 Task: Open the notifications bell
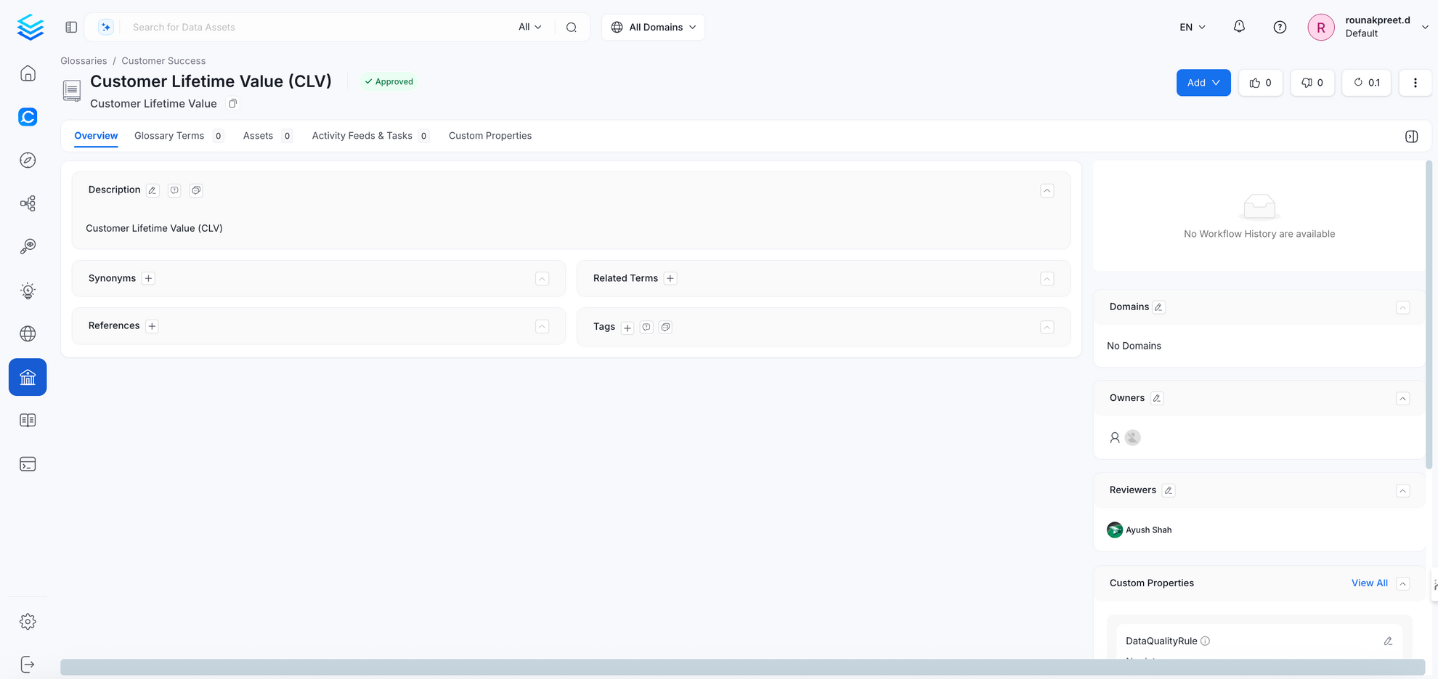1239,27
